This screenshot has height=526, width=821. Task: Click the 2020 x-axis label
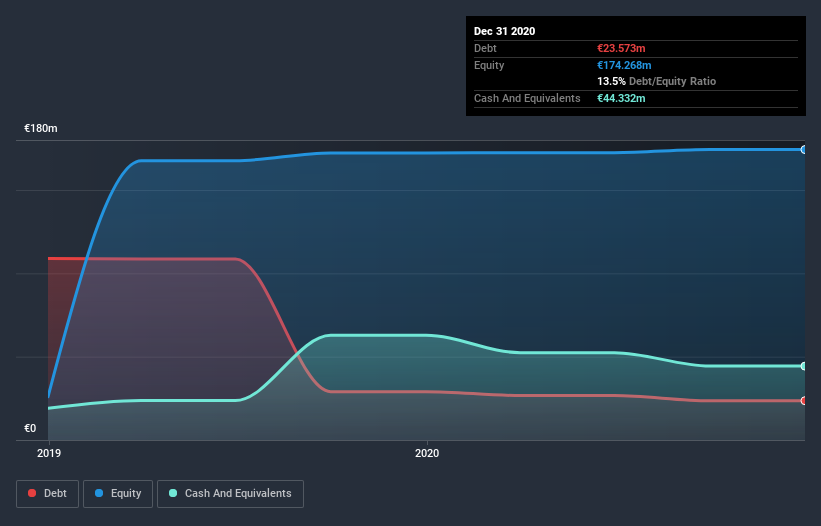[427, 453]
